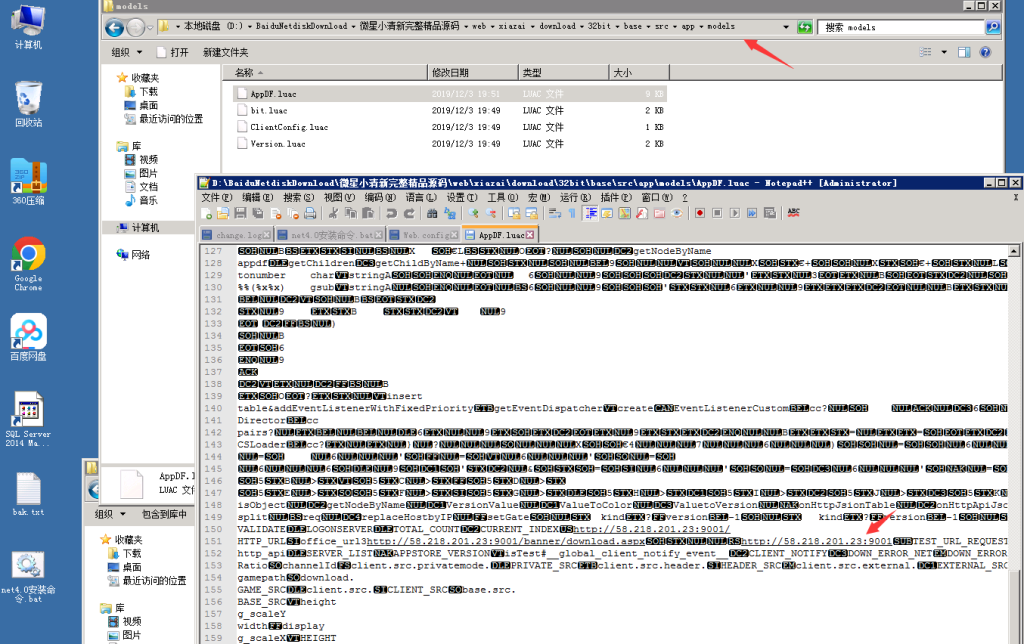This screenshot has height=644, width=1024.
Task: Click the New file icon in Notepad++
Action: [x=208, y=213]
